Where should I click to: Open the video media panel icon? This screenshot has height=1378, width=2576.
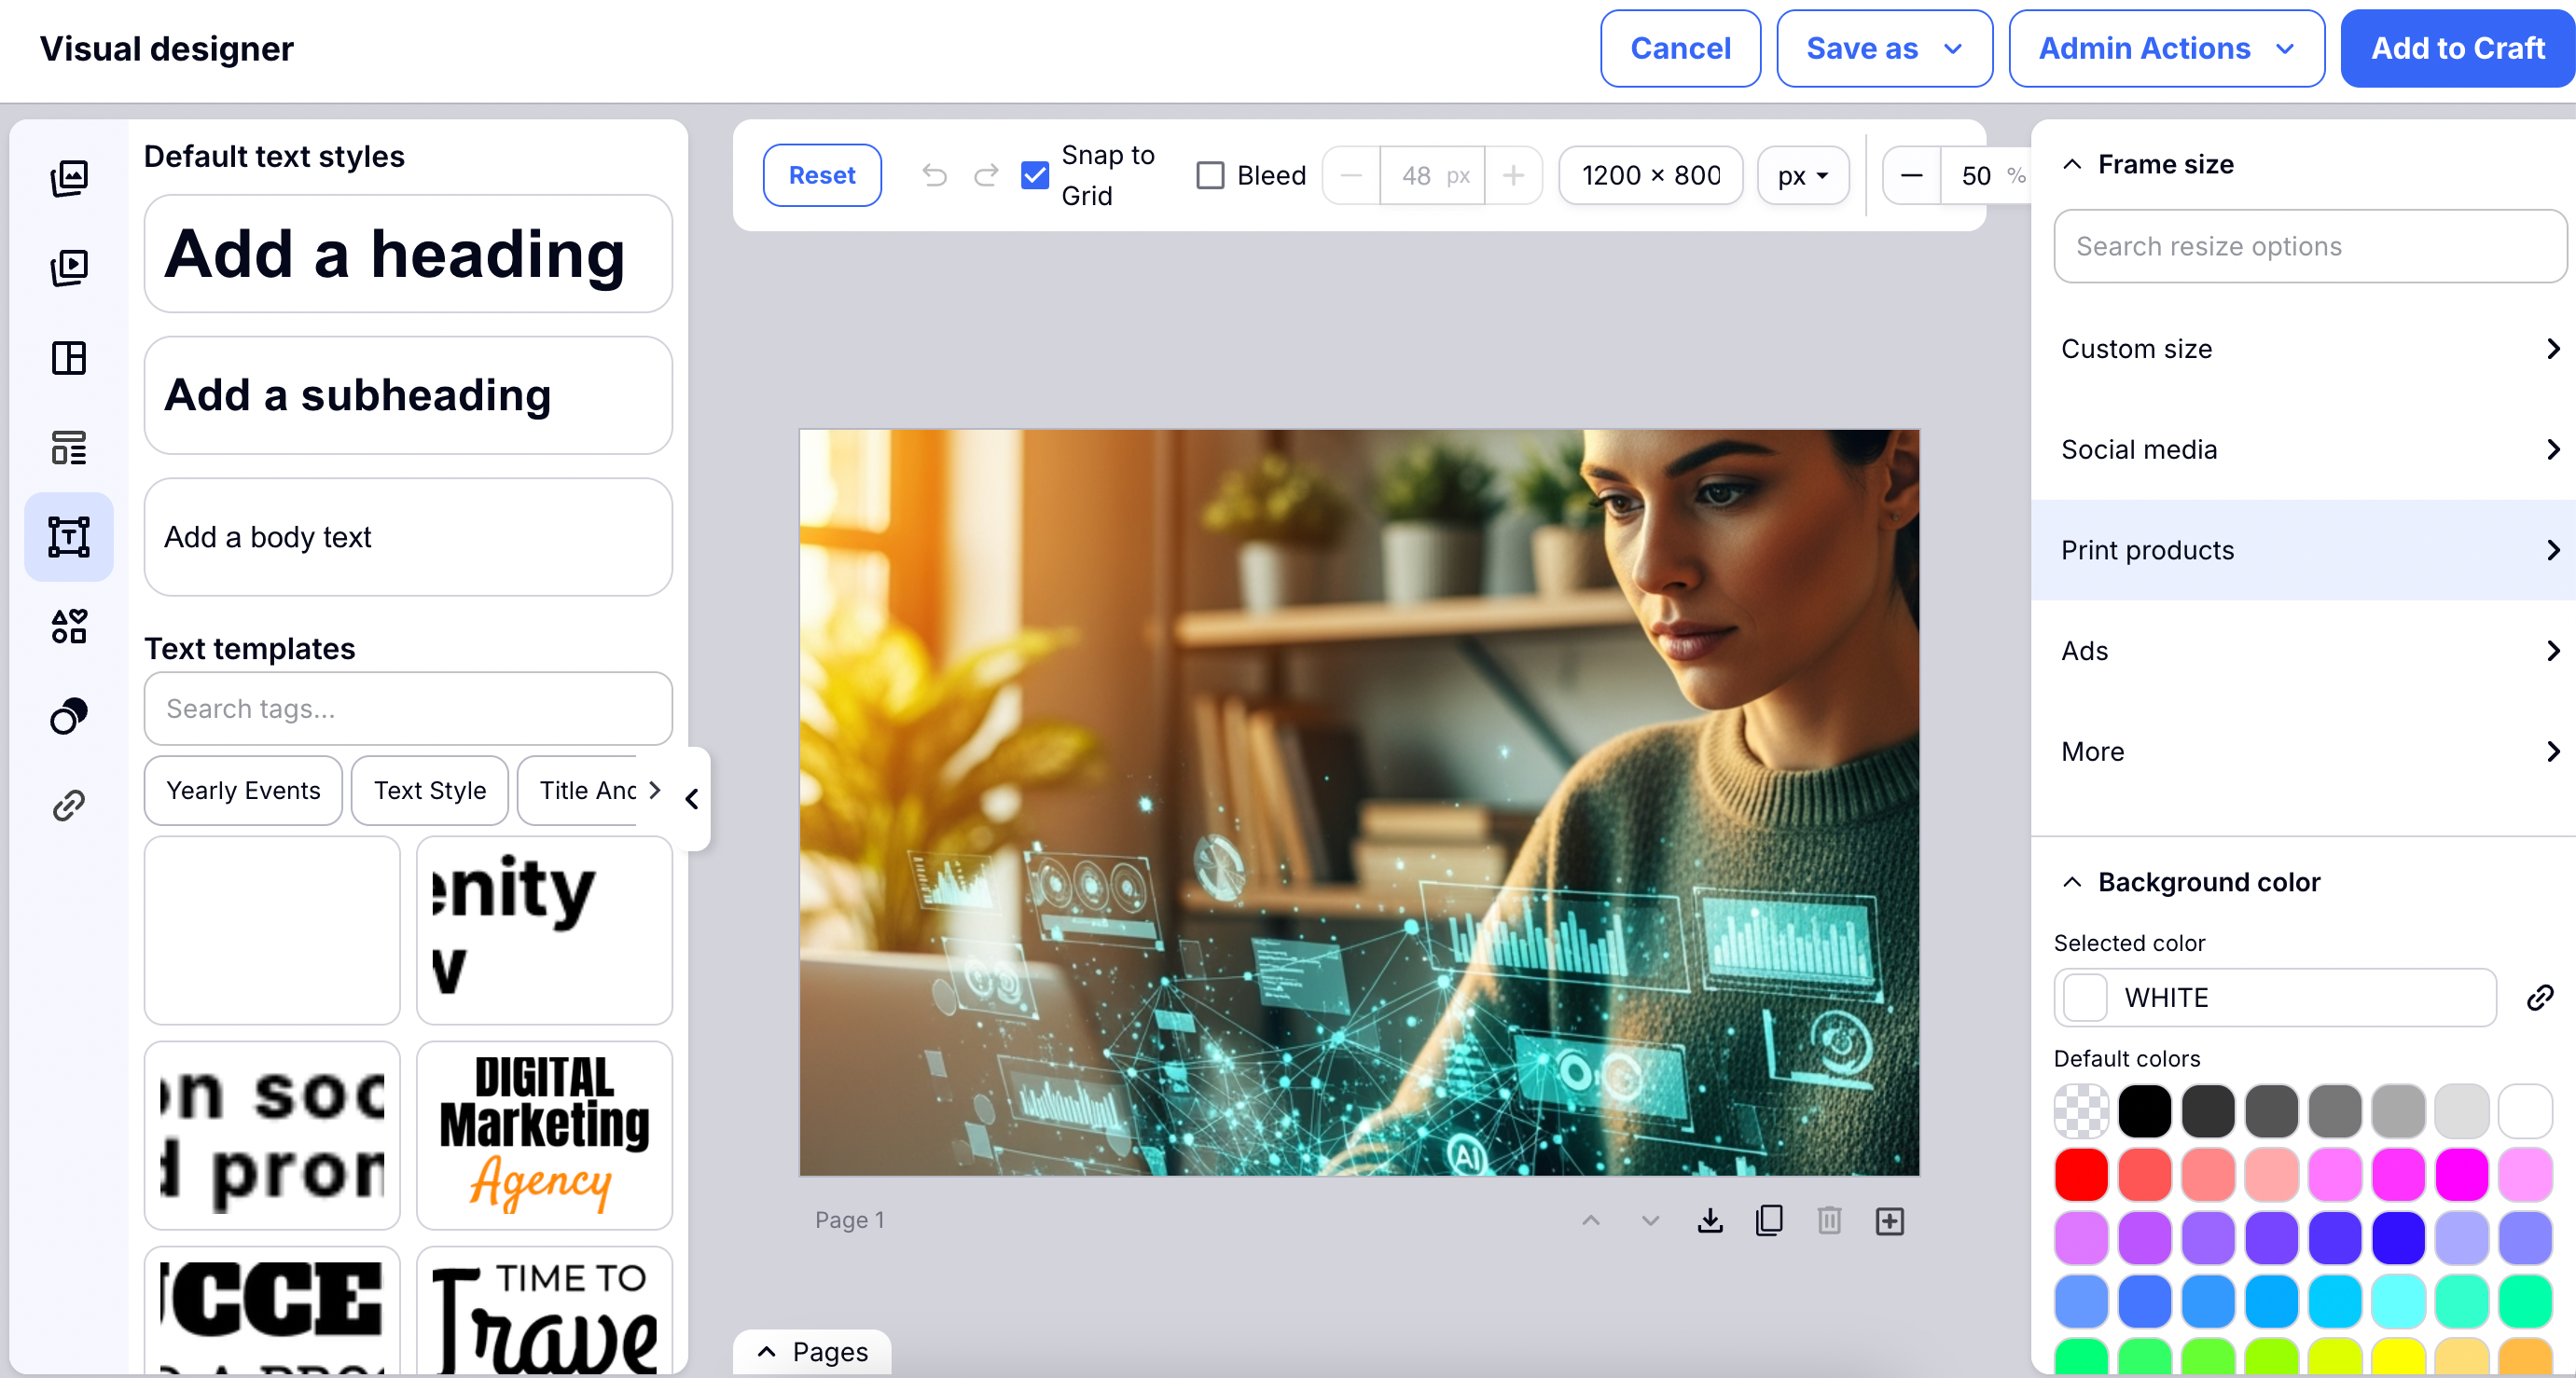point(69,267)
